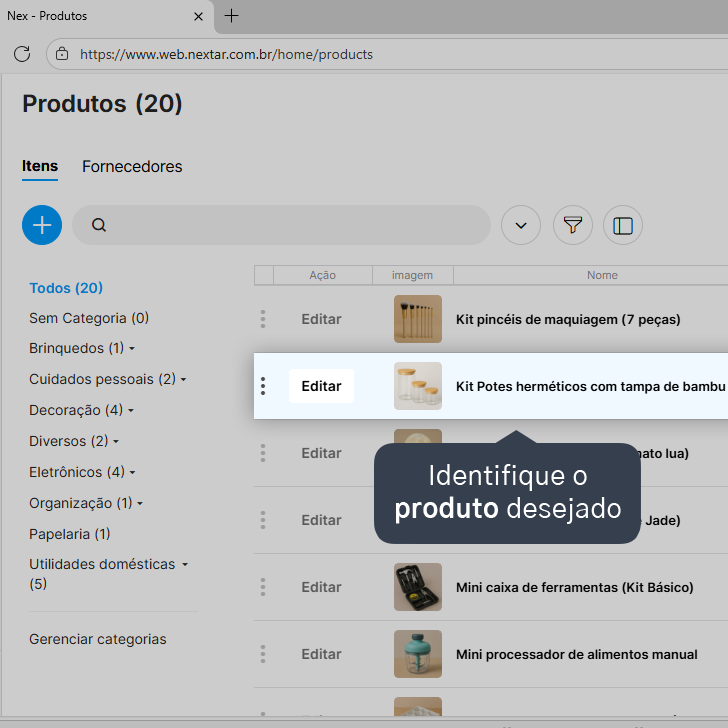Click the imagem column header
Image resolution: width=728 pixels, height=728 pixels.
click(412, 275)
